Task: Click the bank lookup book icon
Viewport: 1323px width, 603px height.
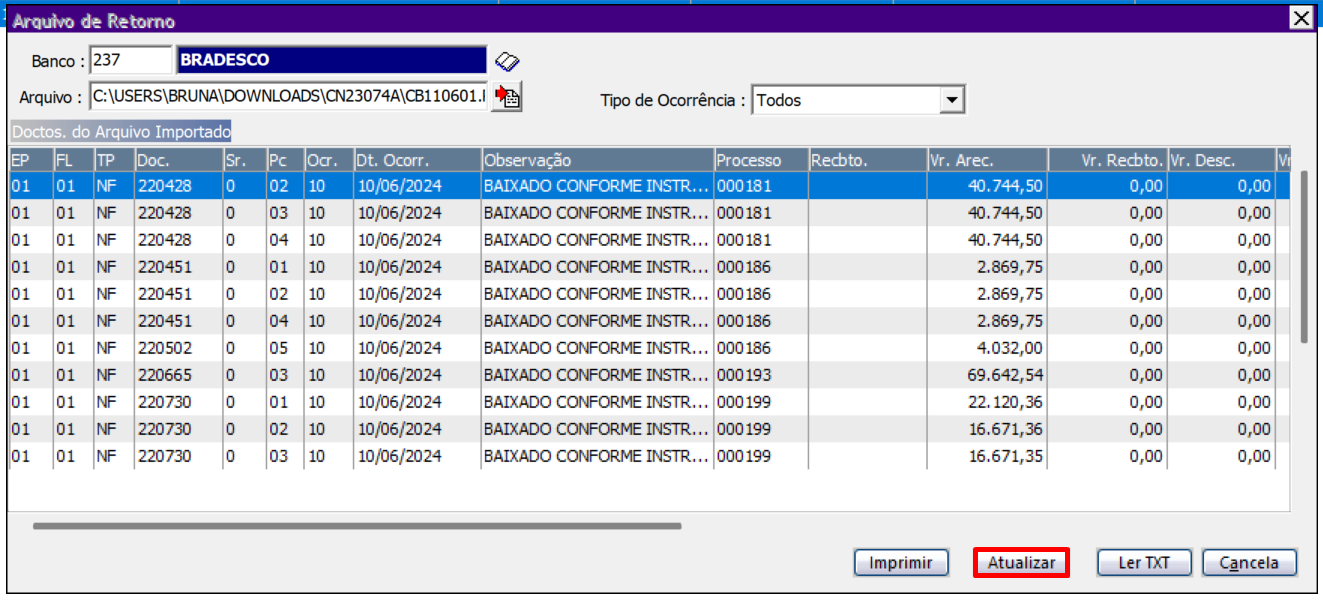Action: click(x=508, y=61)
